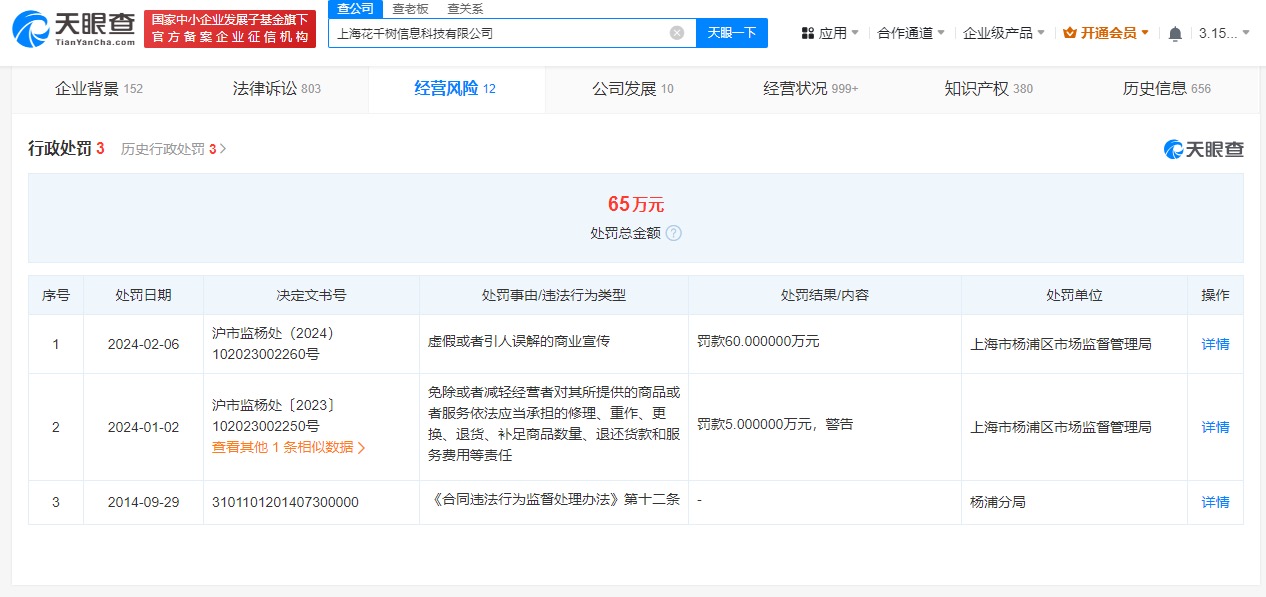This screenshot has height=597, width=1266.
Task: Open the notification bell icon
Action: (x=1175, y=33)
